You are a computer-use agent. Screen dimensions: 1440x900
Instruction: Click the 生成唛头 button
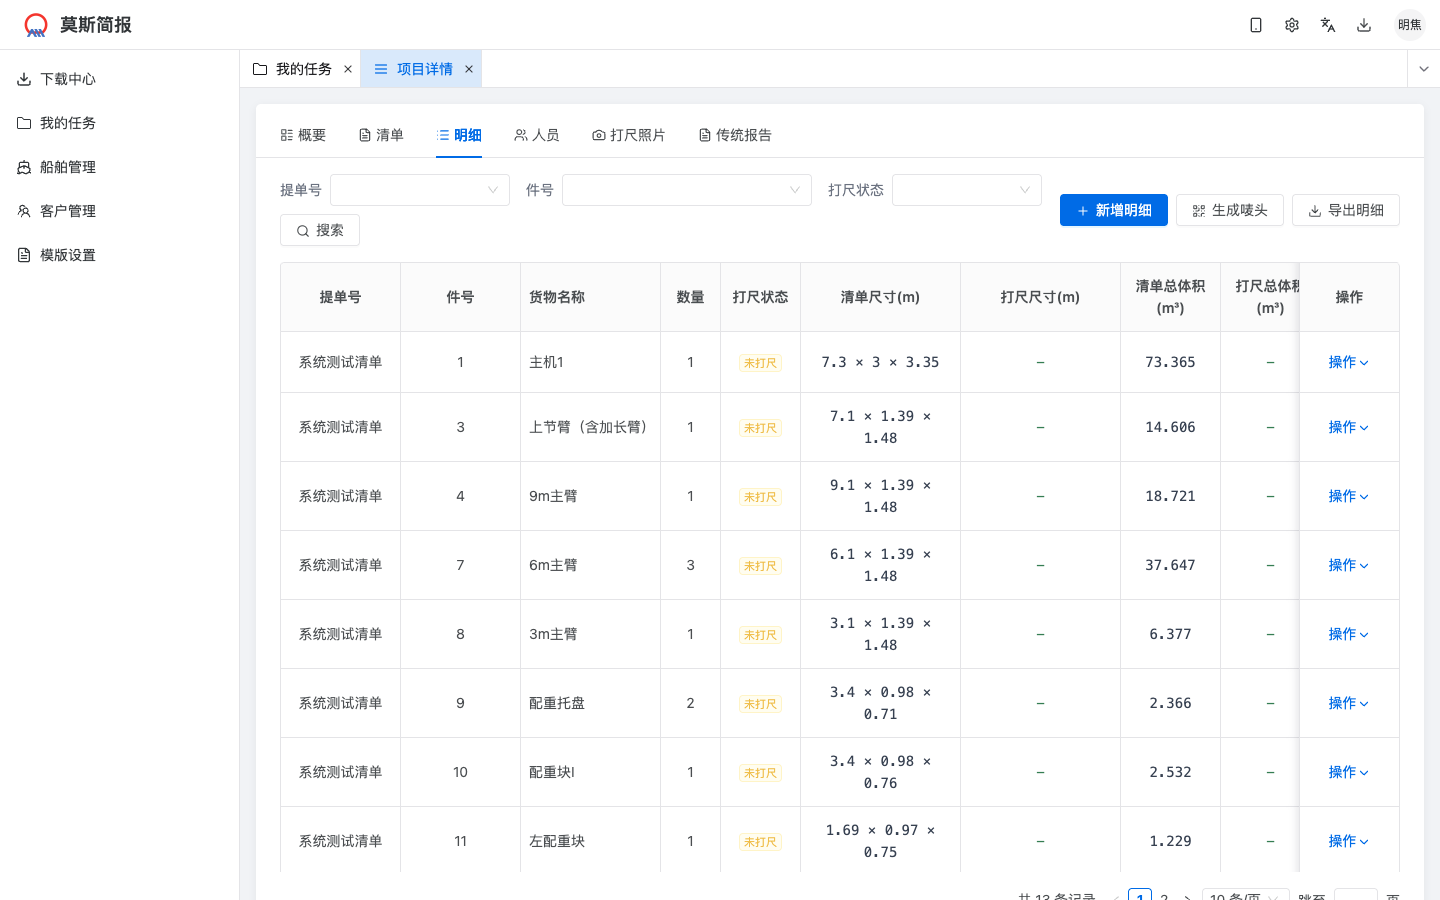1230,210
